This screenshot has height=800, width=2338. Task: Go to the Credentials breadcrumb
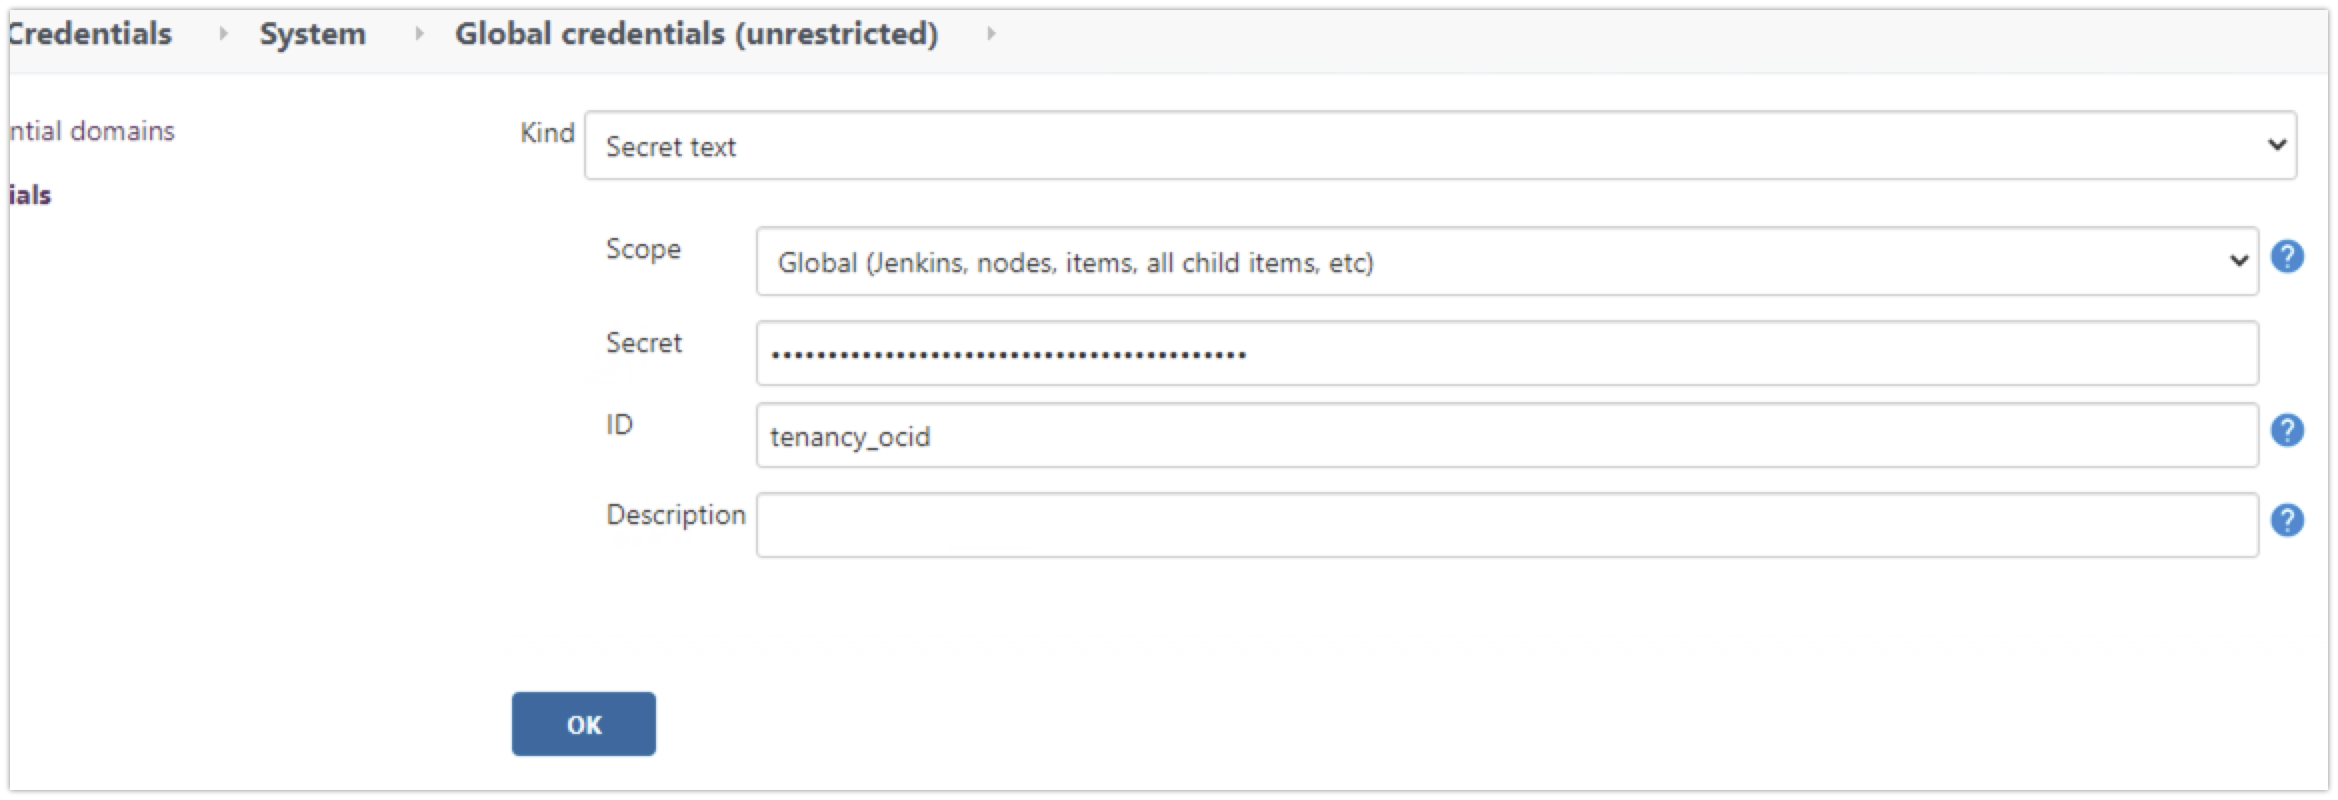tap(90, 34)
